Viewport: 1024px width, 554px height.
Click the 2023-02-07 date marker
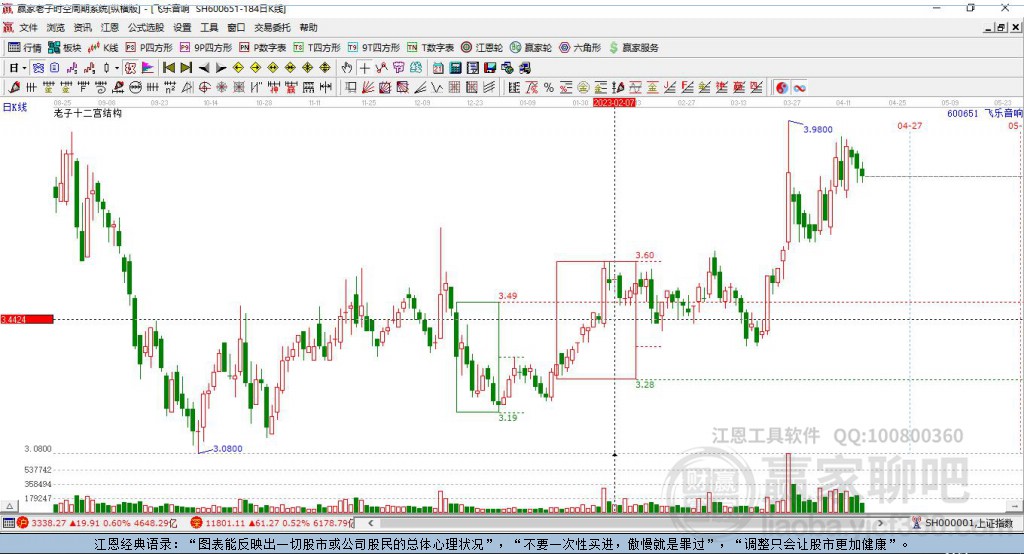click(x=614, y=103)
